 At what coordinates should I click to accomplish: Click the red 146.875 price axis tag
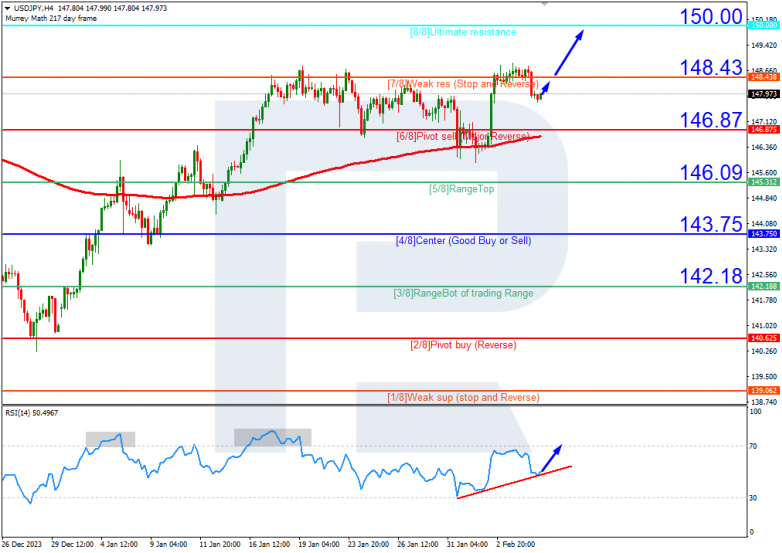(764, 130)
